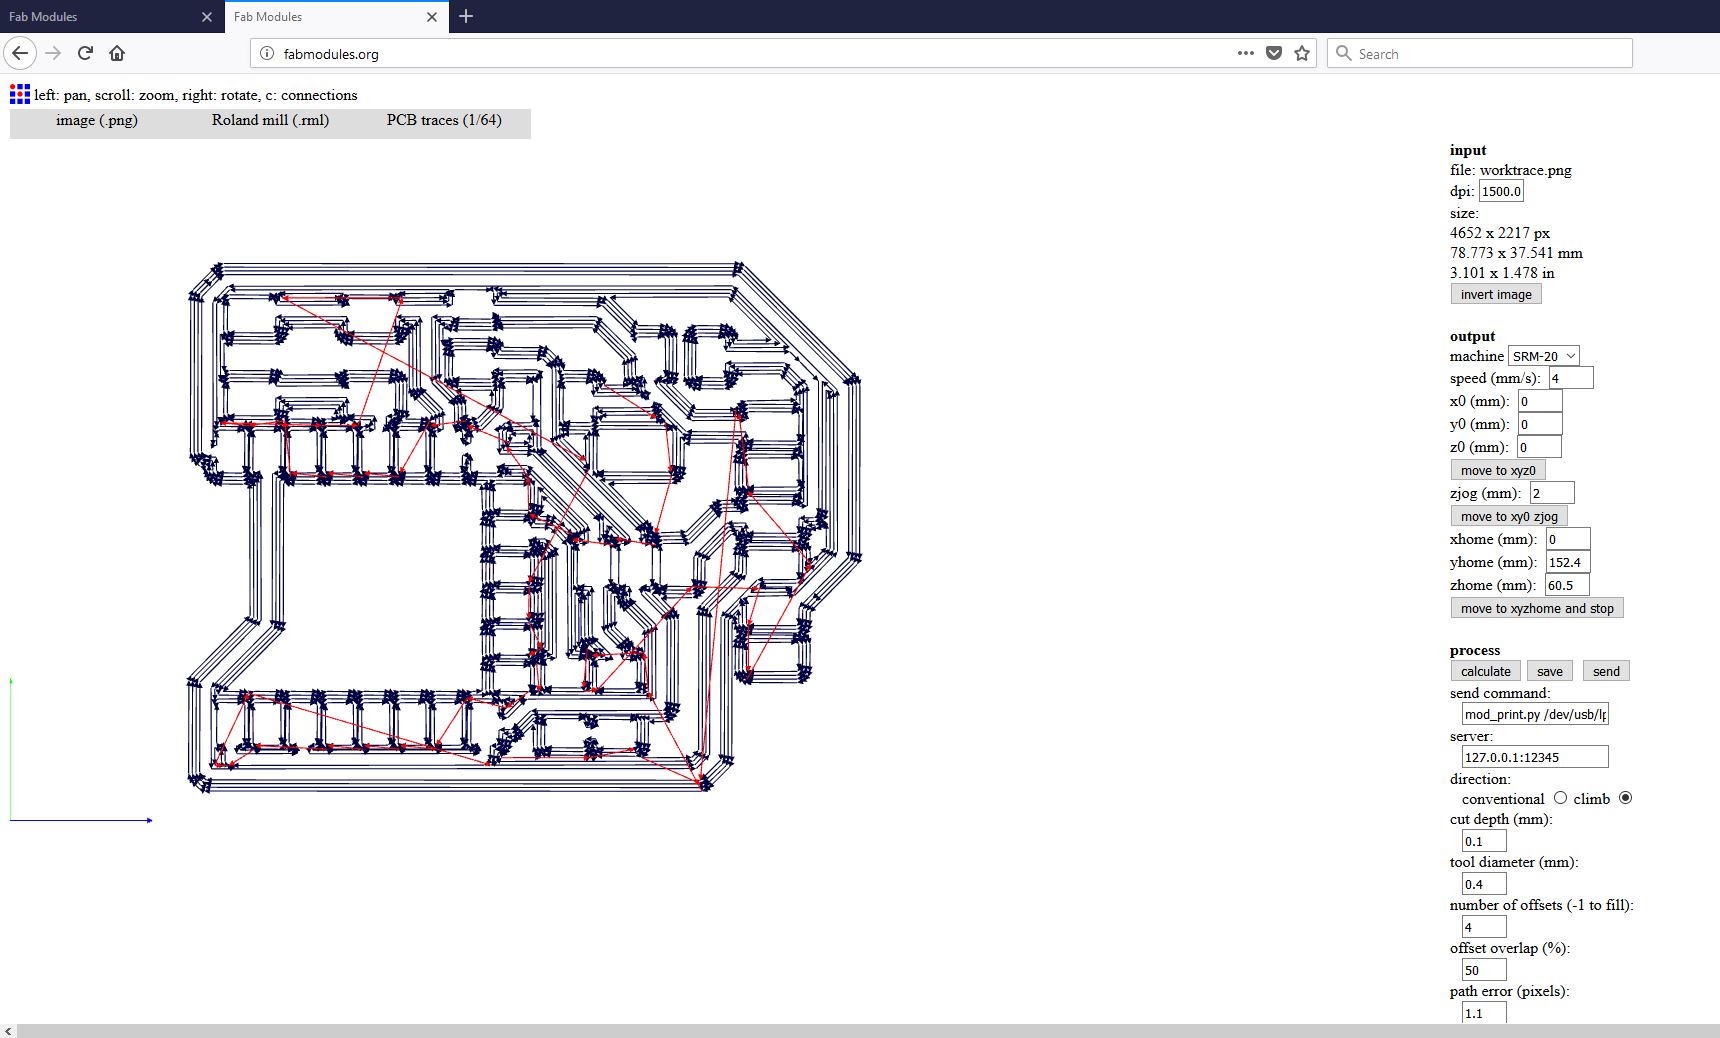This screenshot has height=1038, width=1720.
Task: Click the pan/zoom/rotate instructions text
Action: 195,95
